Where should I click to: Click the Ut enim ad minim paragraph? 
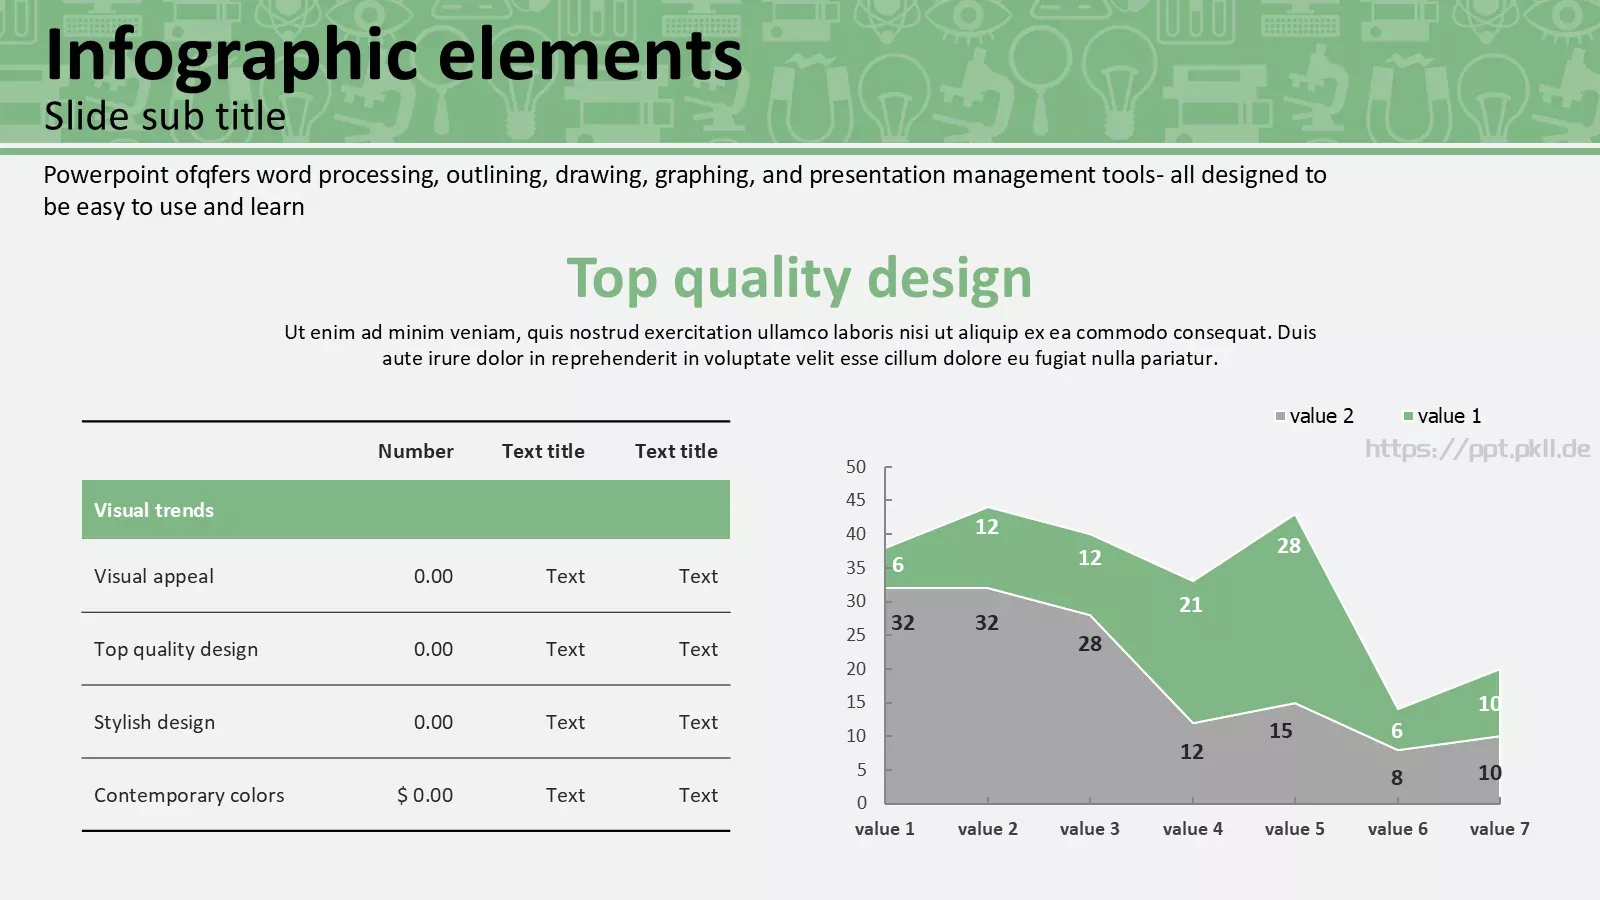click(x=800, y=345)
